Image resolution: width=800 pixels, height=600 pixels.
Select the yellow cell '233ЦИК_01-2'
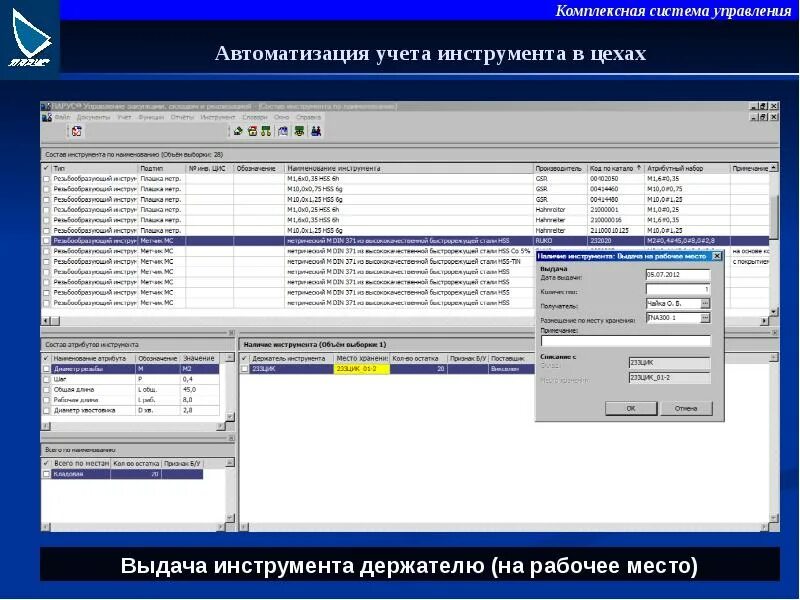(362, 369)
